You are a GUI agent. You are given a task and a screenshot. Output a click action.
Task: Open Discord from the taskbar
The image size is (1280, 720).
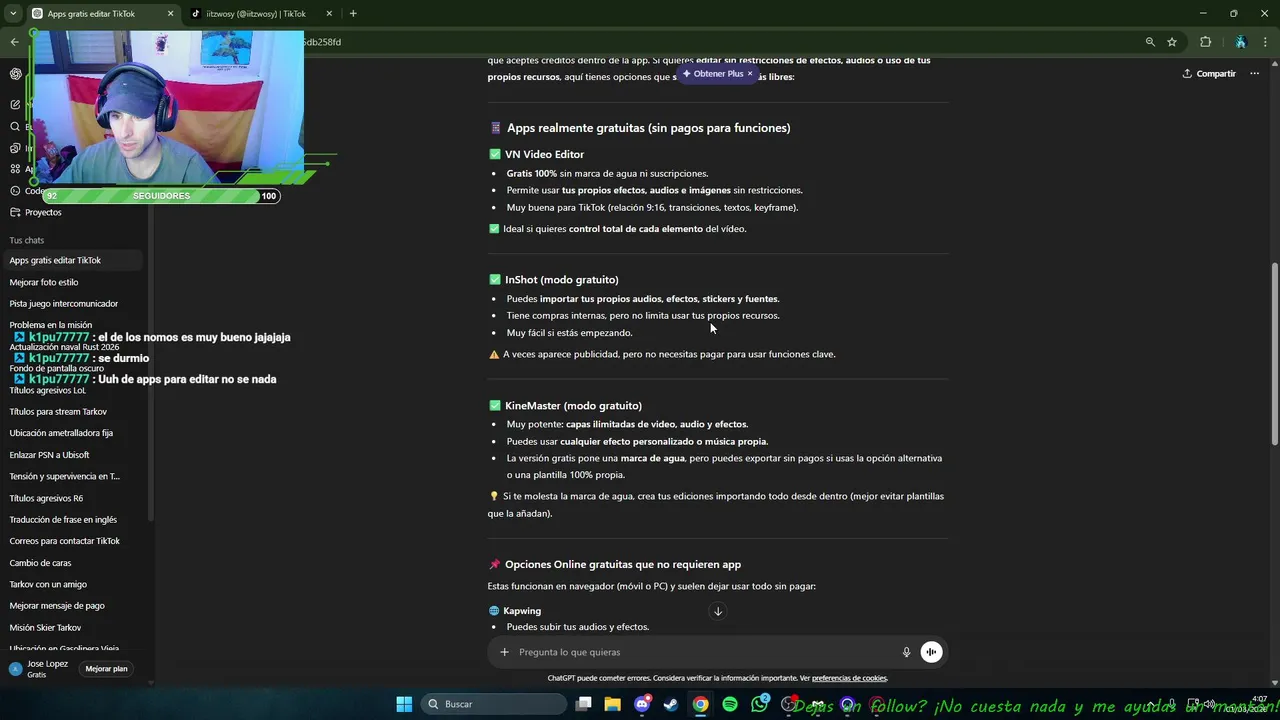pos(642,704)
